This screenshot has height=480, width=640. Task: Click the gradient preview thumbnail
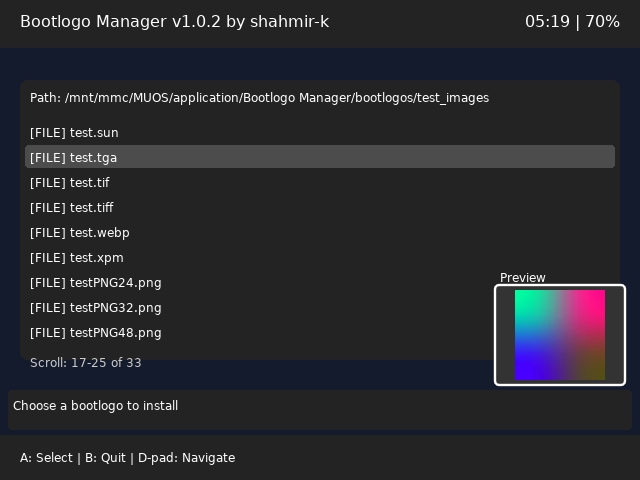[560, 335]
